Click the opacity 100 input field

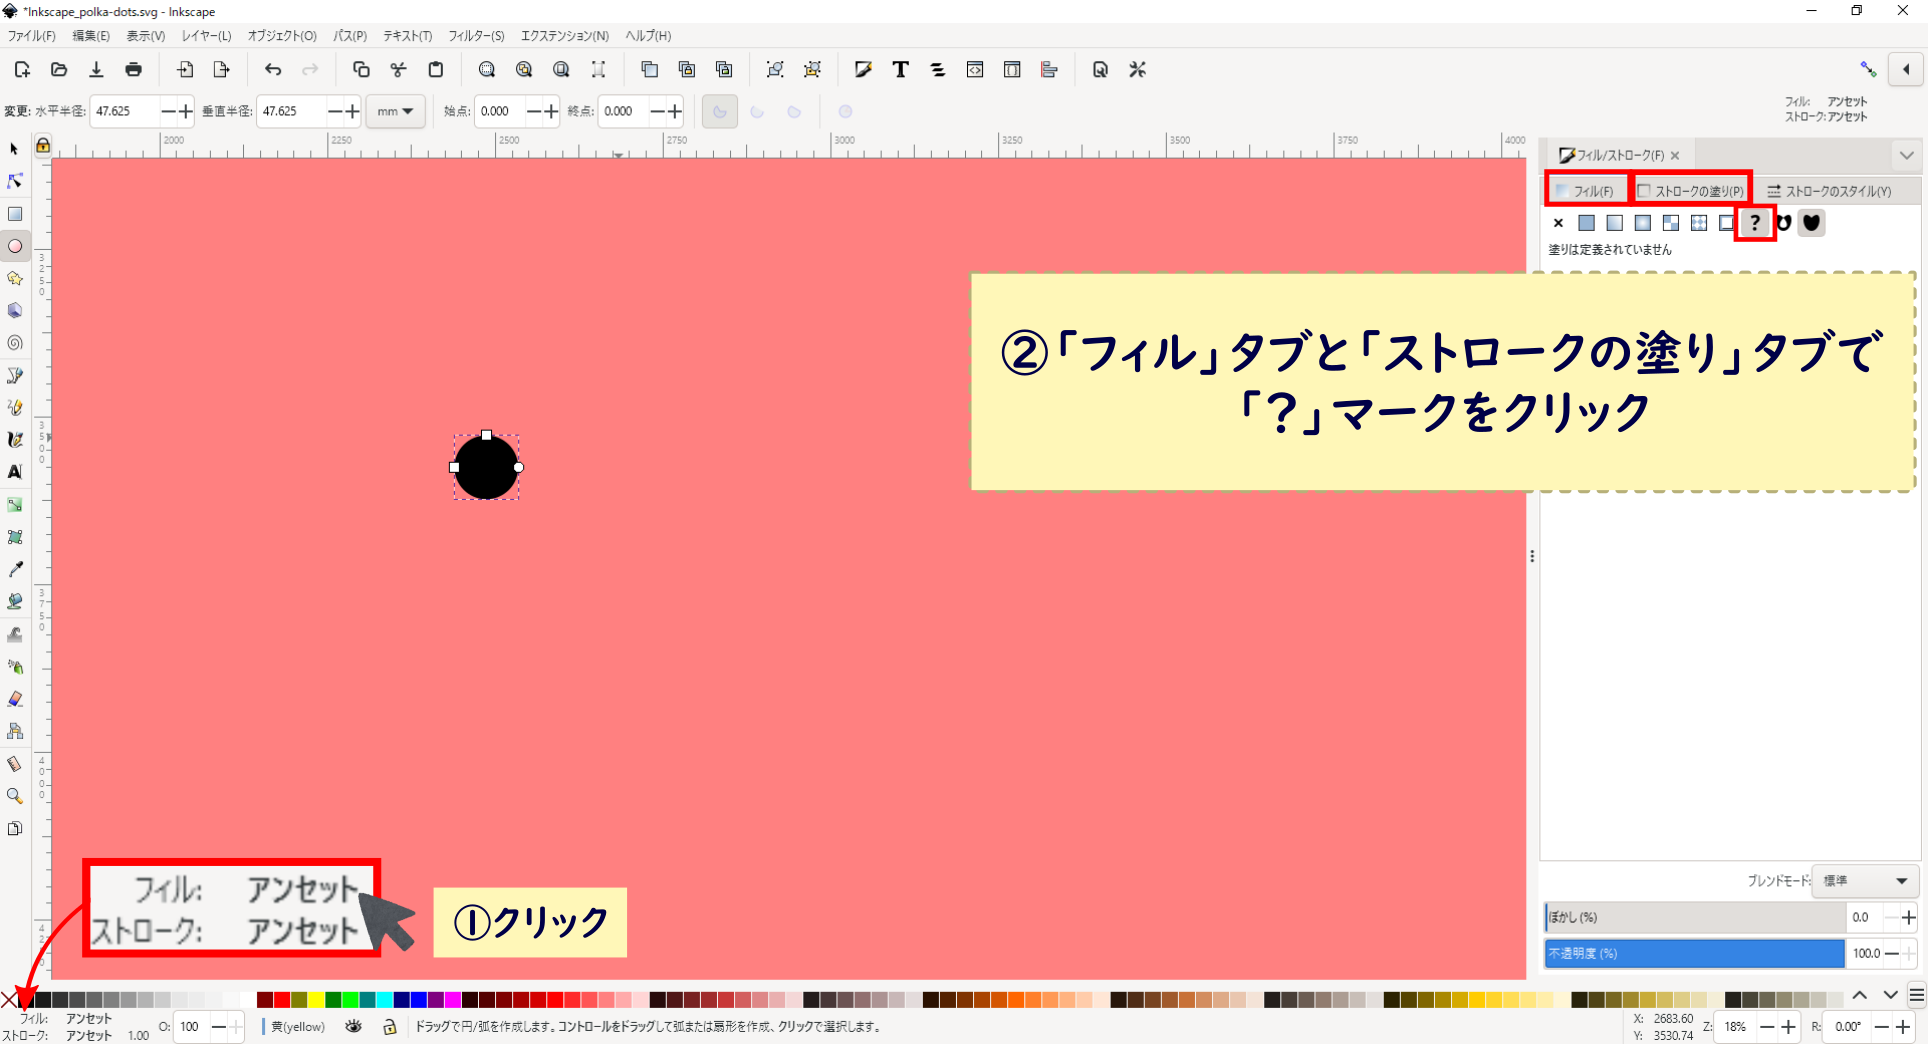(189, 1027)
